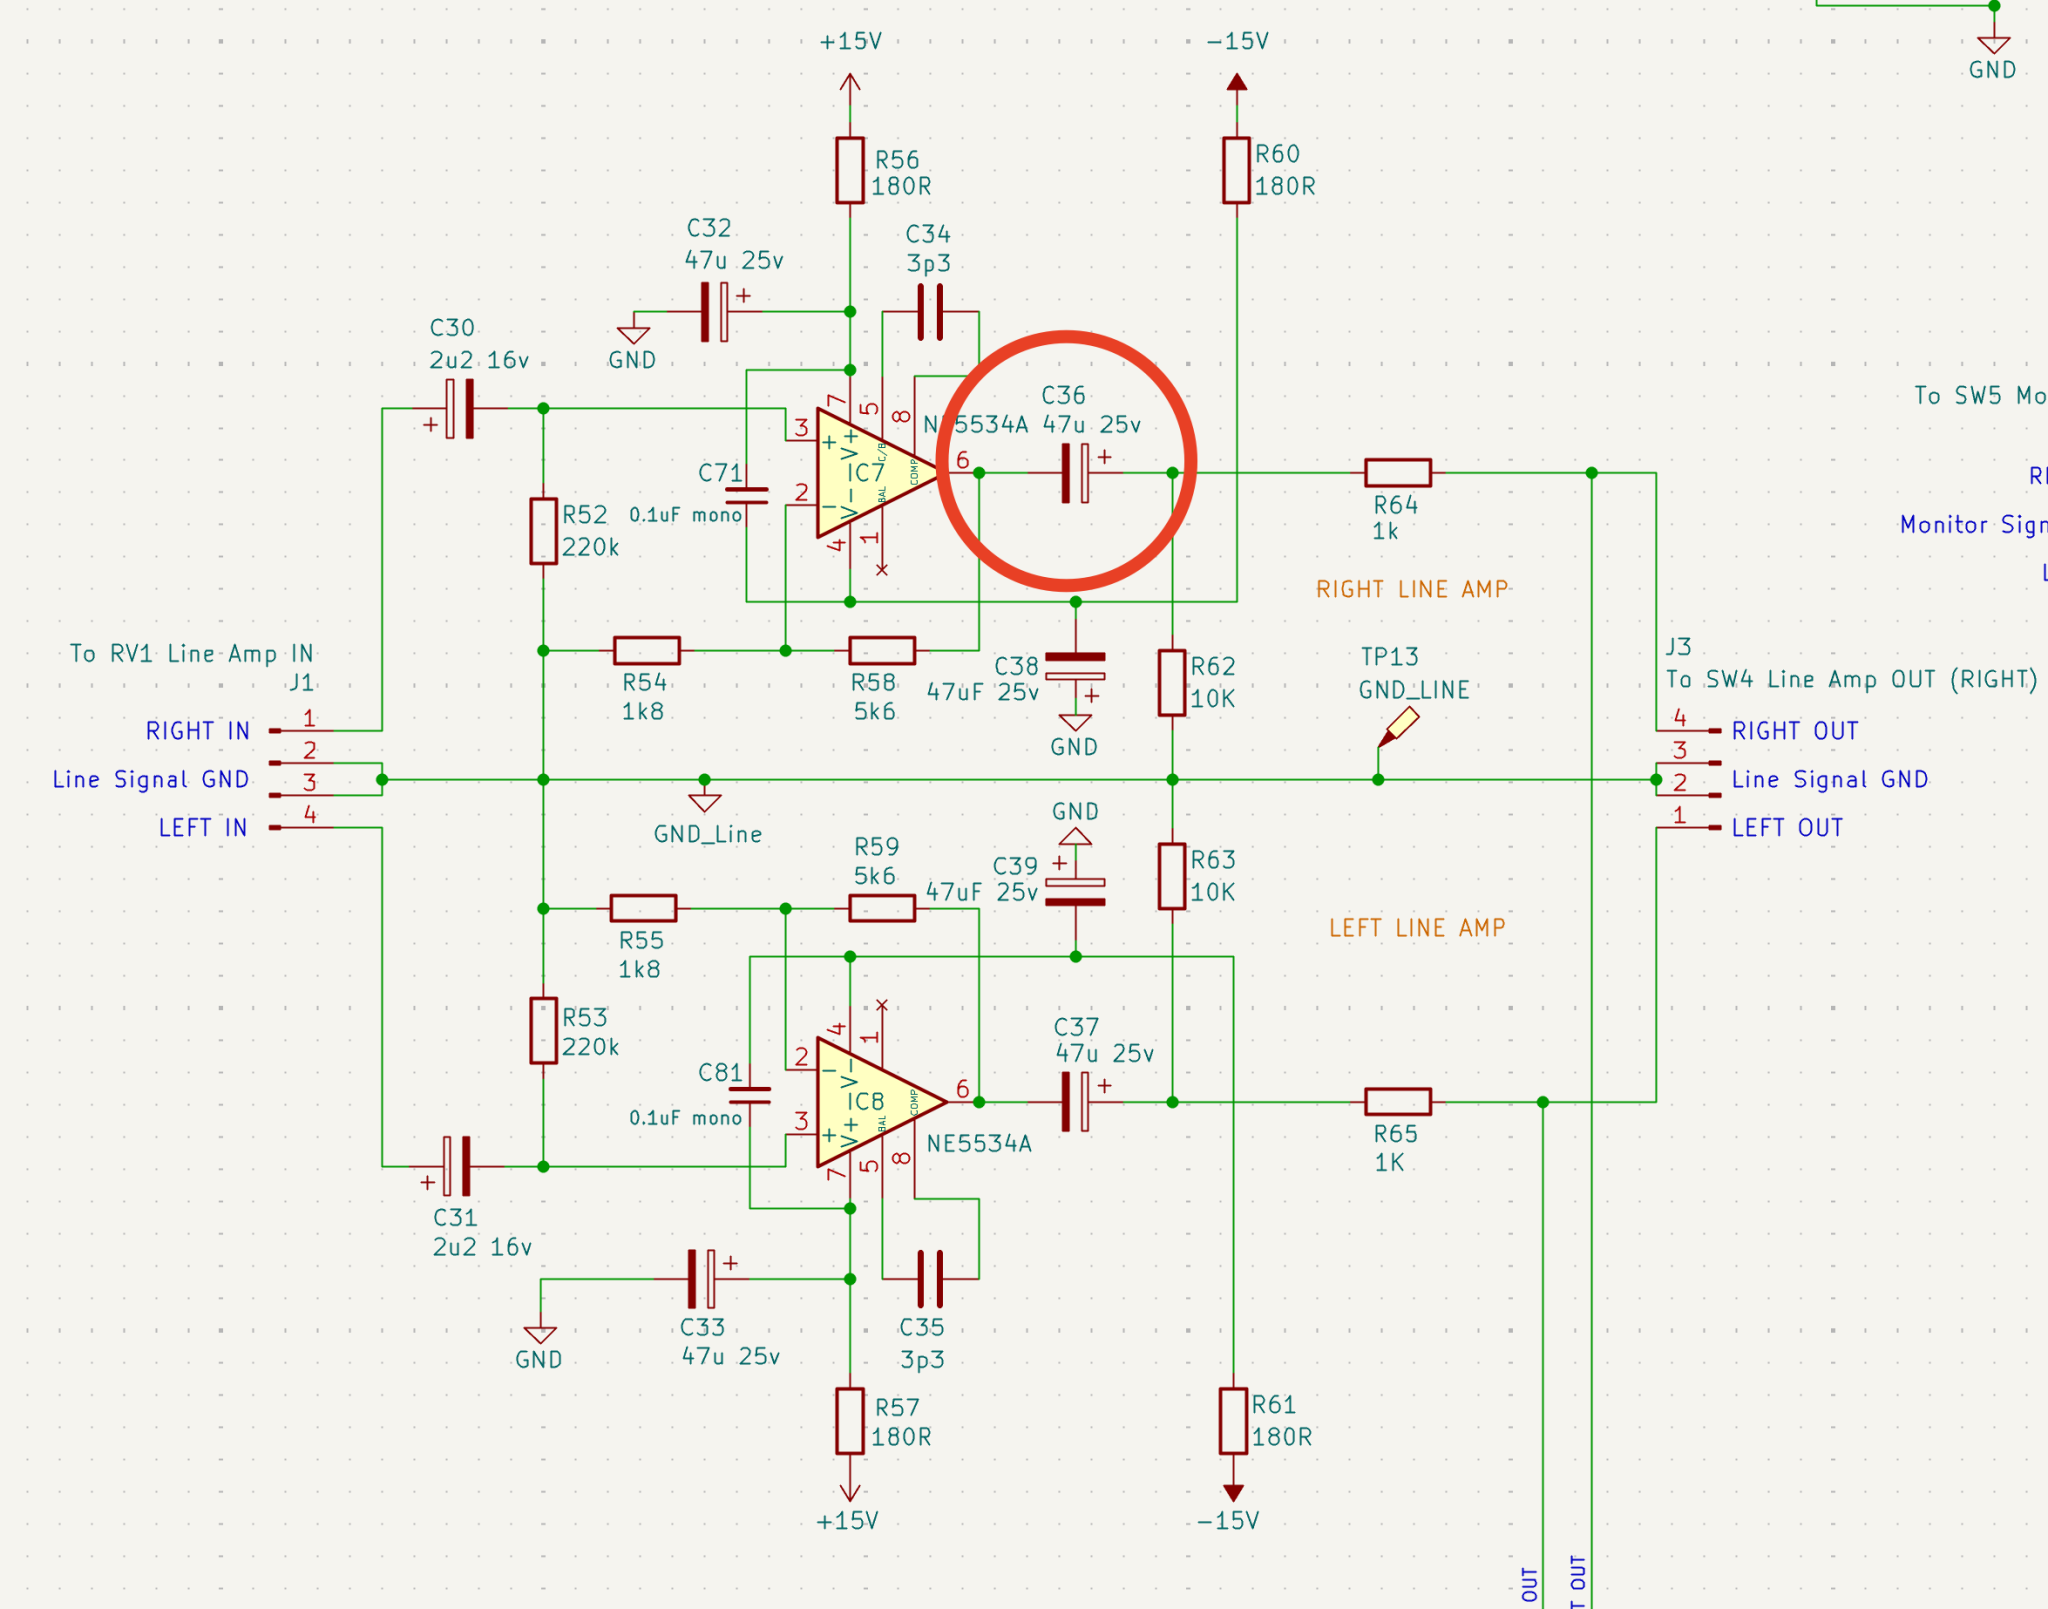2048x1609 pixels.
Task: Click 'To SW4 Line Amp OUT (RIGHT)' text
Action: point(1851,679)
